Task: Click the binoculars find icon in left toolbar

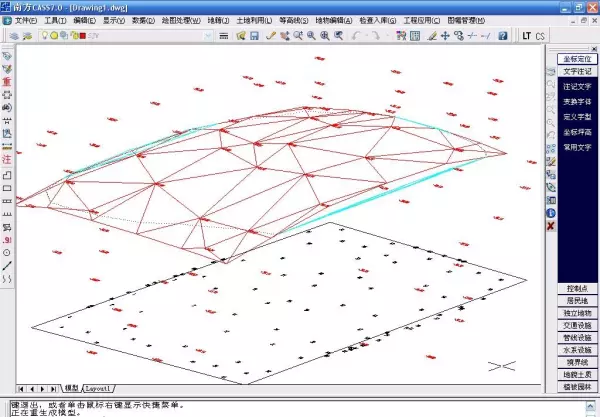Action: point(7,108)
